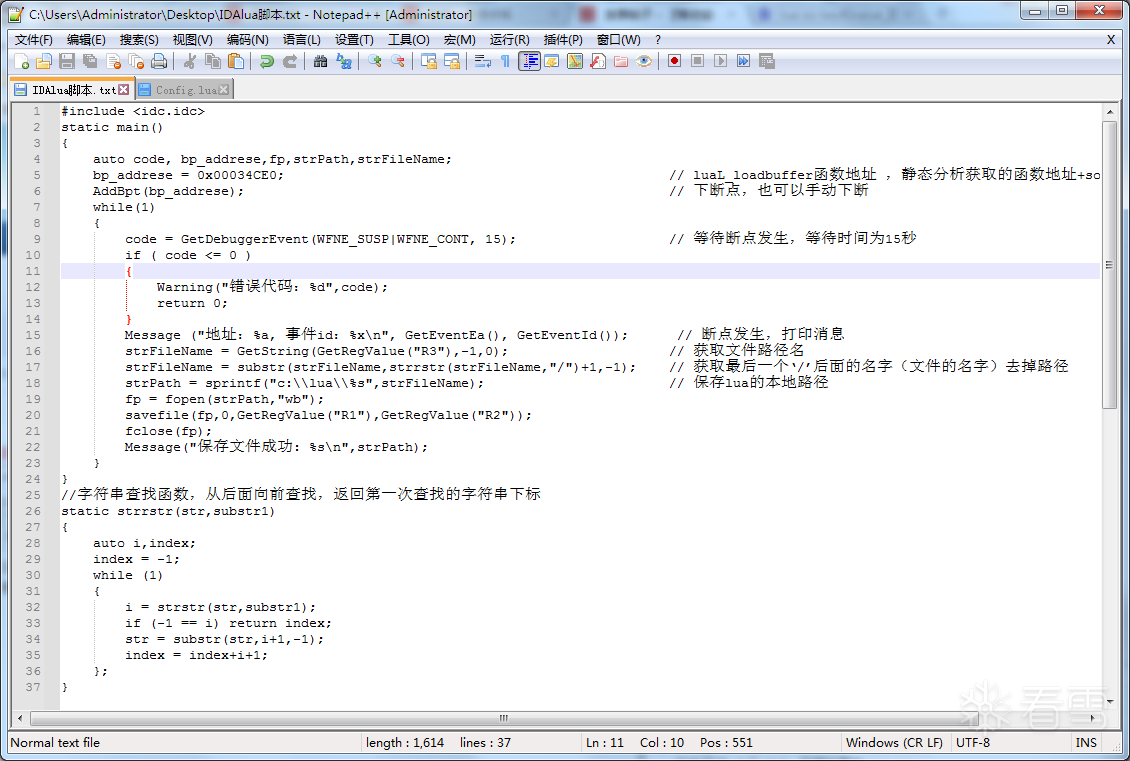This screenshot has height=761, width=1130.
Task: Click Windows (CR LF) in status bar
Action: 894,742
